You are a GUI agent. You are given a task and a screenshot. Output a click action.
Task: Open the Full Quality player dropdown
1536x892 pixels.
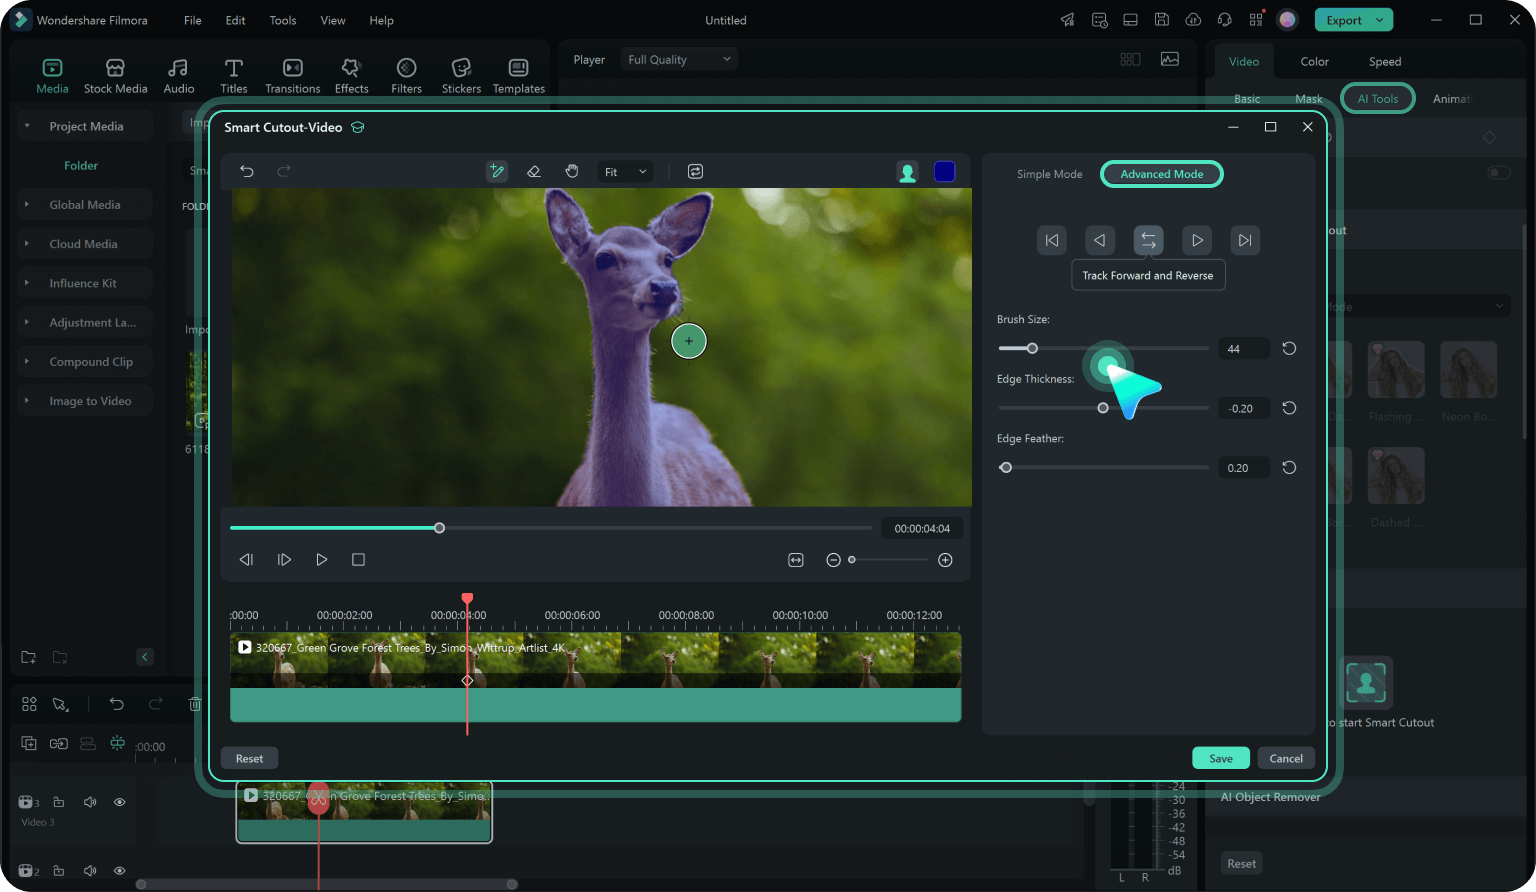[679, 60]
